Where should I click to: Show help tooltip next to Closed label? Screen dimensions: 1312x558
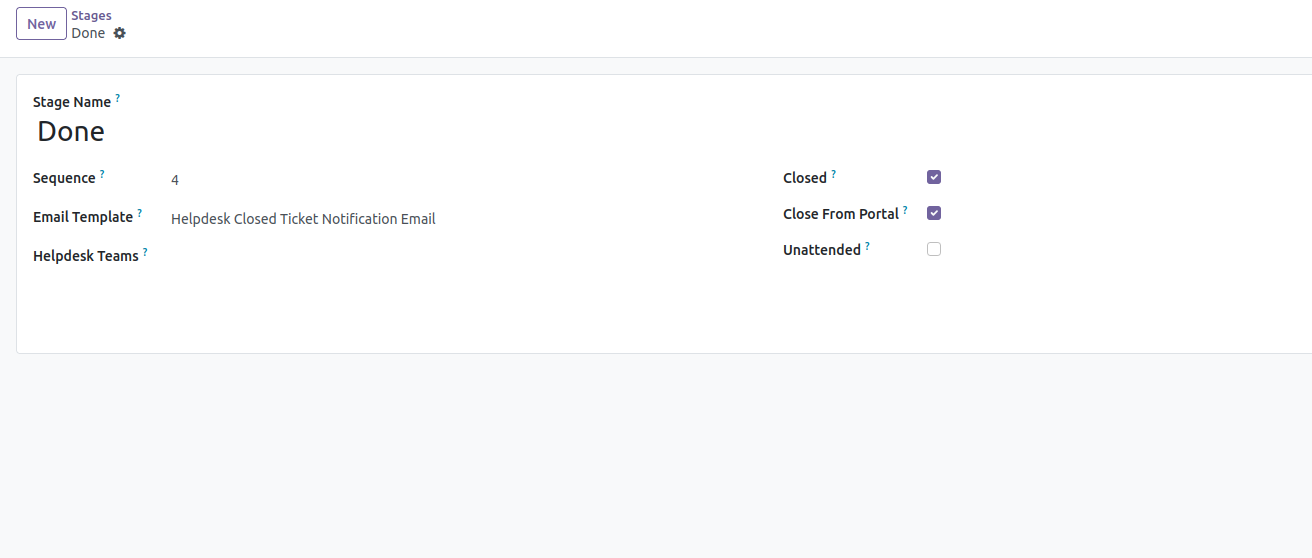coord(834,174)
